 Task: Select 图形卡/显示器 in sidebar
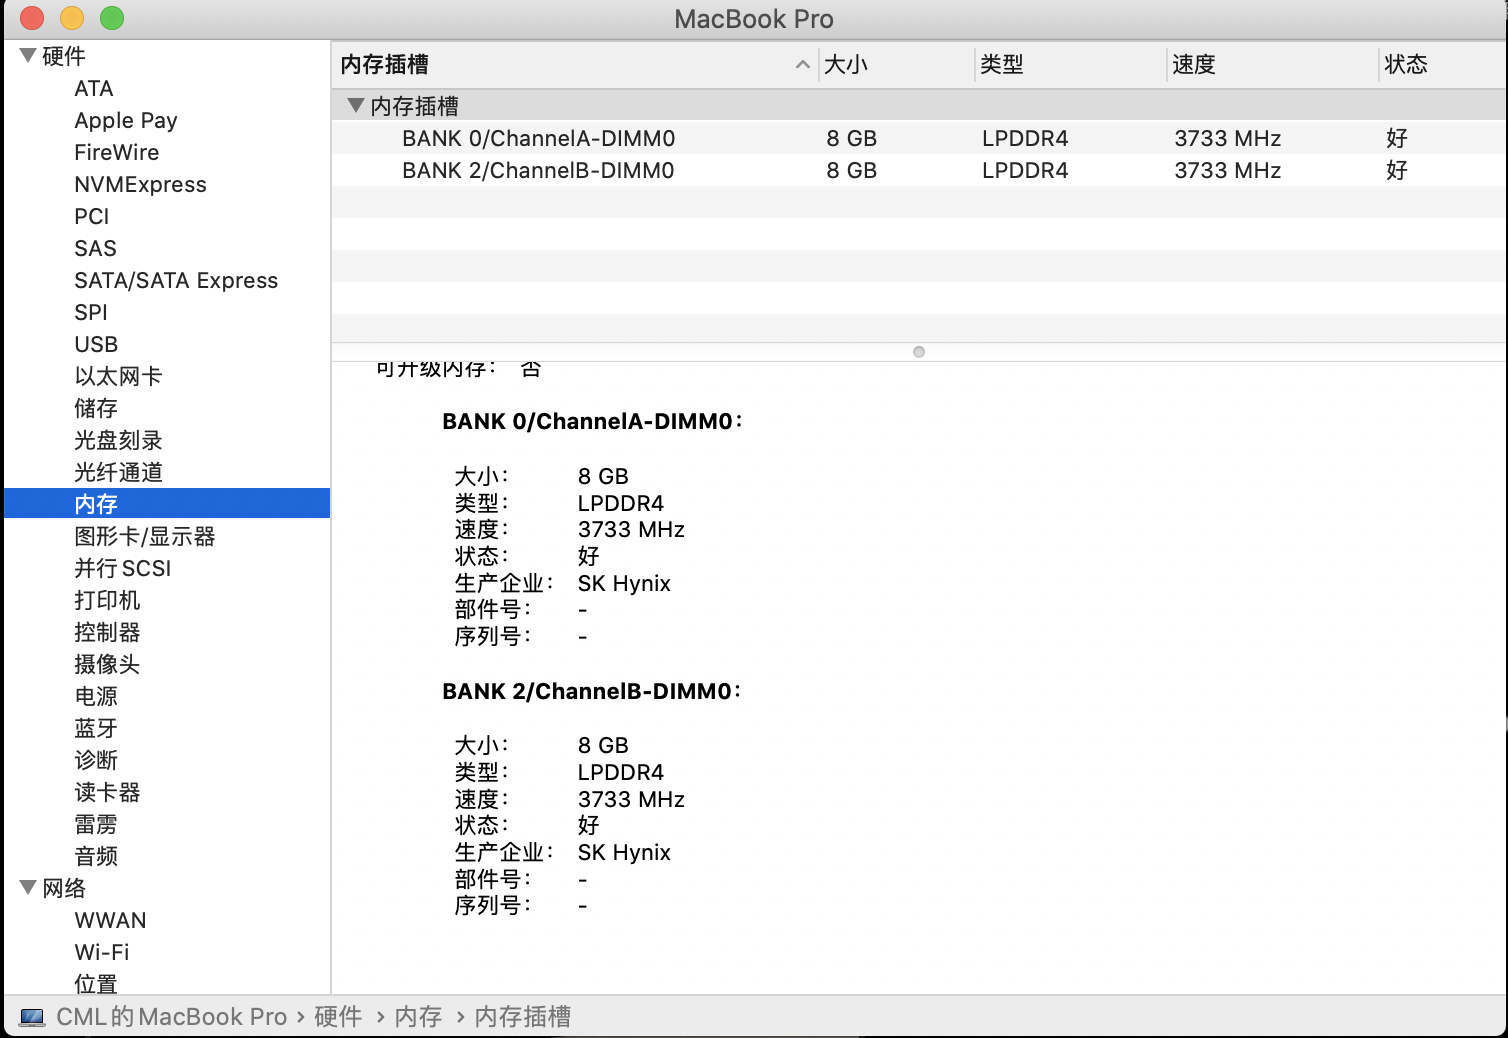(145, 536)
